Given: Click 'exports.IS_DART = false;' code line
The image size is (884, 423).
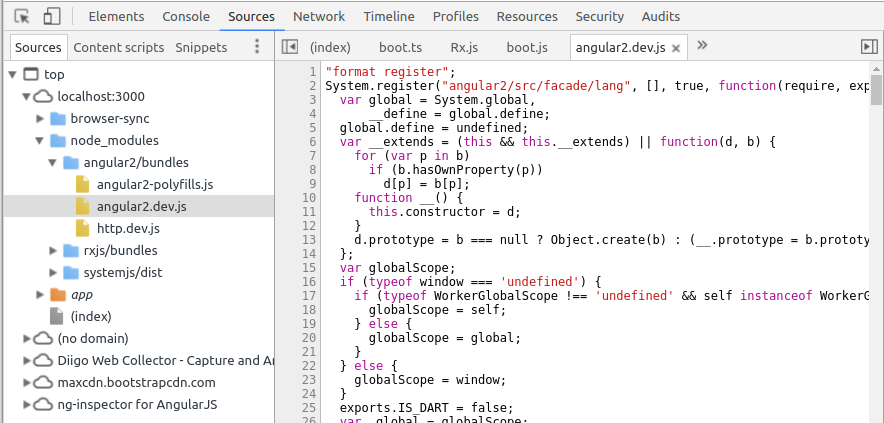Looking at the screenshot, I should (x=426, y=407).
